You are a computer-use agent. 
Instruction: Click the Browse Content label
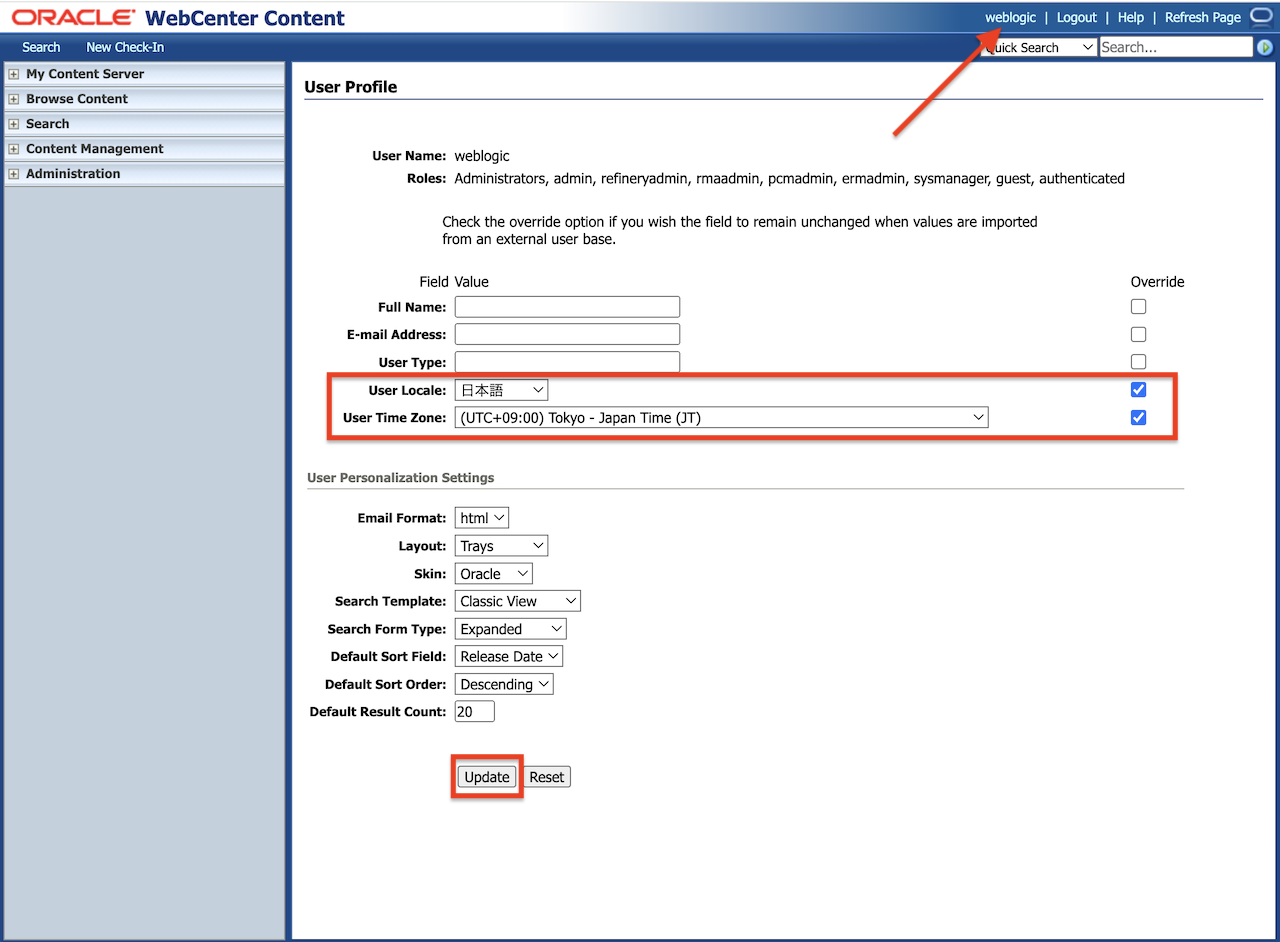pyautogui.click(x=77, y=99)
